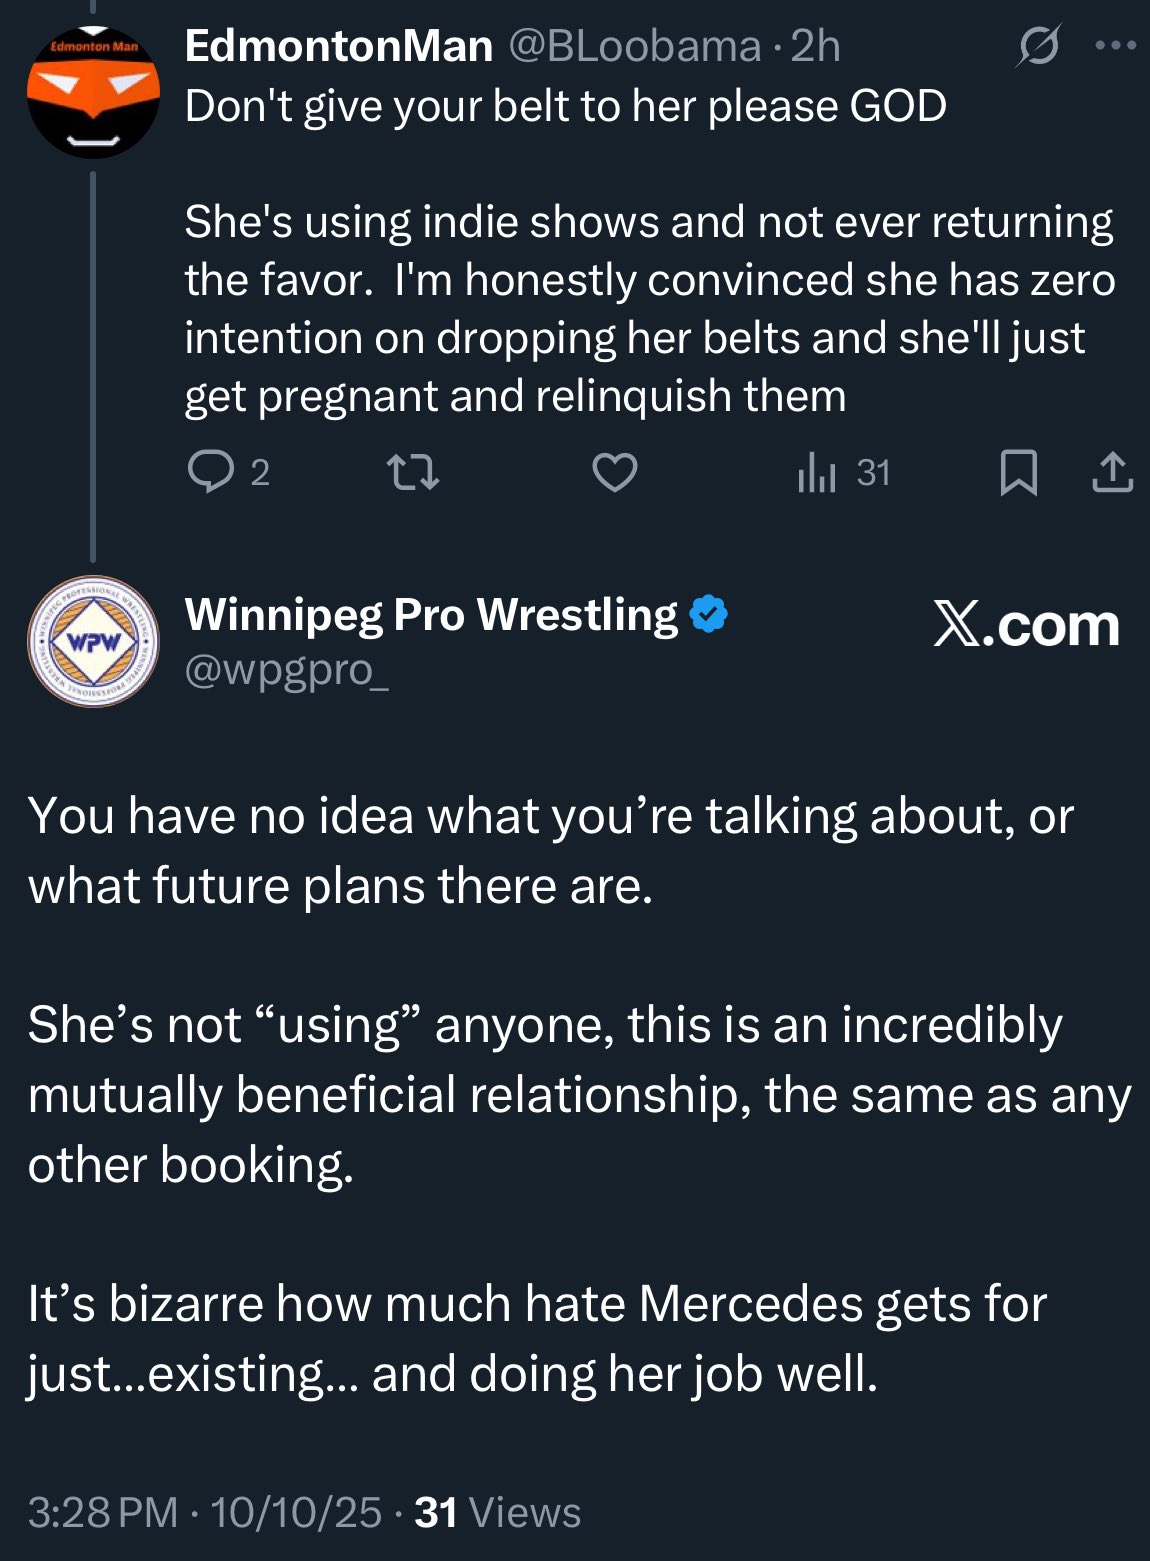Open EdmontonMan's profile picture
Screen dimensions: 1150x1561
point(93,92)
